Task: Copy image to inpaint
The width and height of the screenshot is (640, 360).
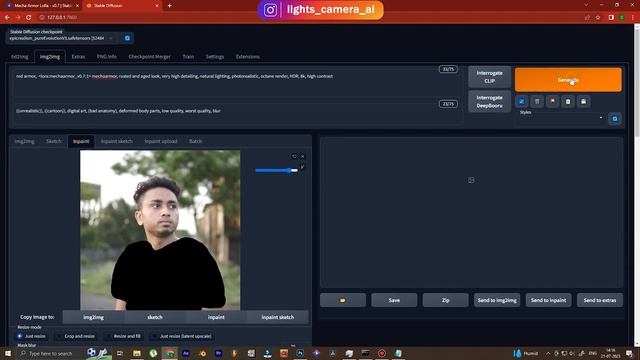Action: pyautogui.click(x=216, y=317)
